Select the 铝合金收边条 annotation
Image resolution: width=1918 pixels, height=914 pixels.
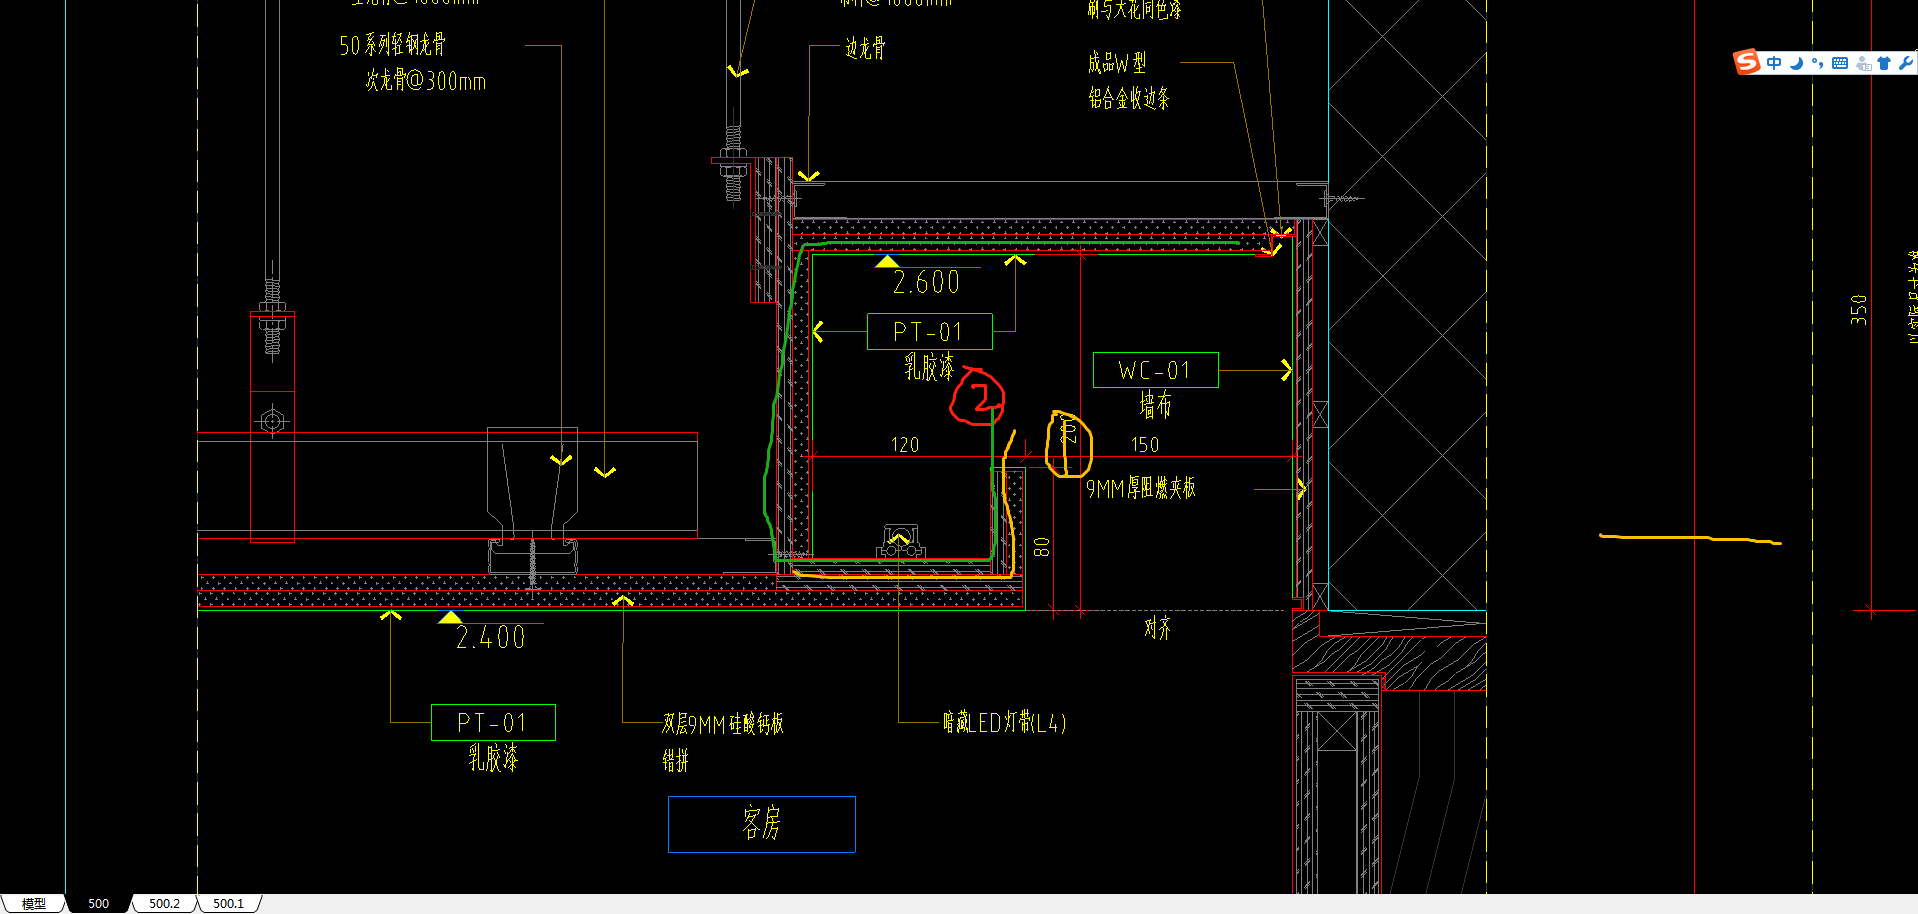click(x=1129, y=98)
